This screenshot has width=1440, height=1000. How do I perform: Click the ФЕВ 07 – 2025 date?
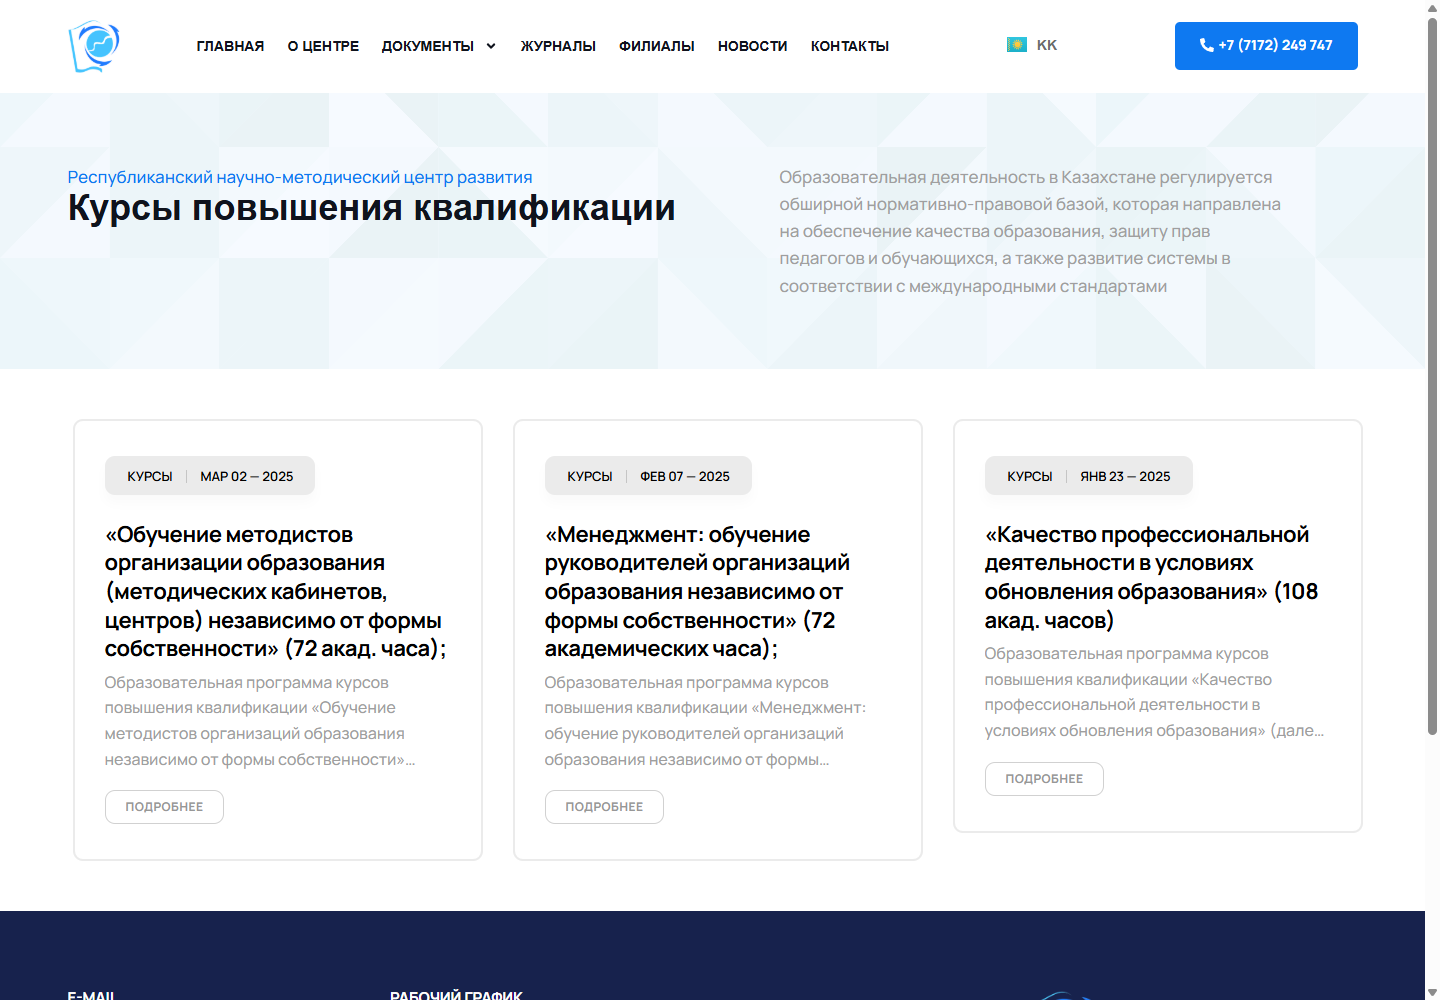coord(685,476)
